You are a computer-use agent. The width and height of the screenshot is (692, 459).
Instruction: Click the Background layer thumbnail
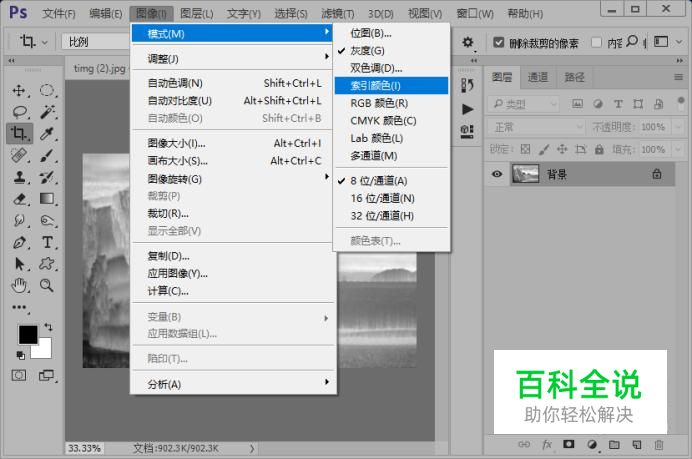pyautogui.click(x=525, y=174)
